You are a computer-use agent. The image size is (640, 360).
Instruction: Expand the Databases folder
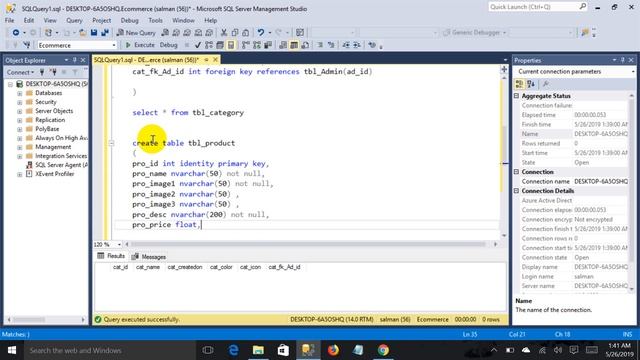(x=19, y=93)
